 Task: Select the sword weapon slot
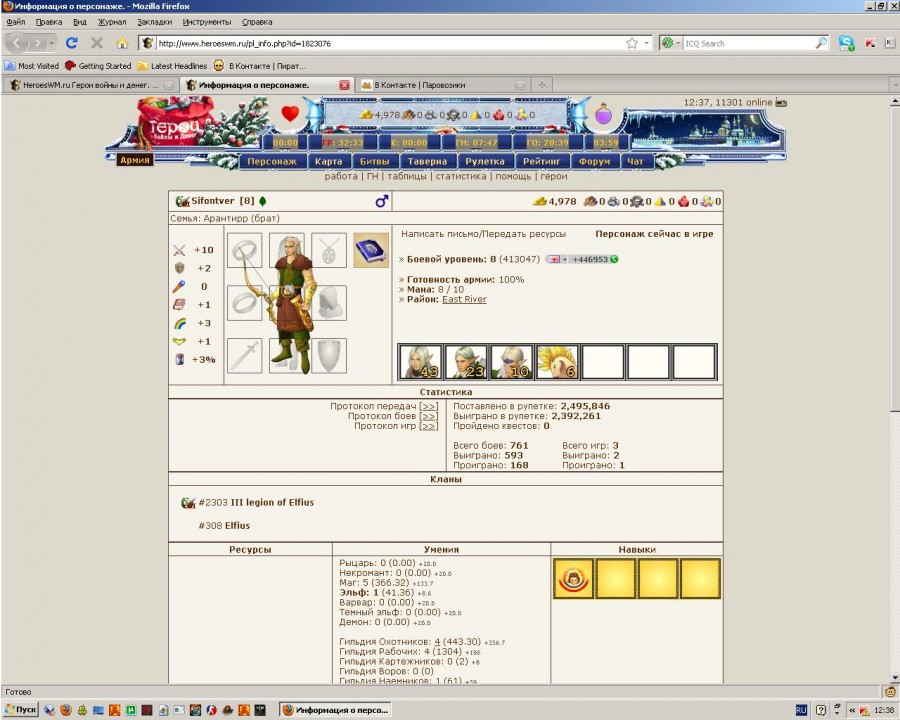245,355
